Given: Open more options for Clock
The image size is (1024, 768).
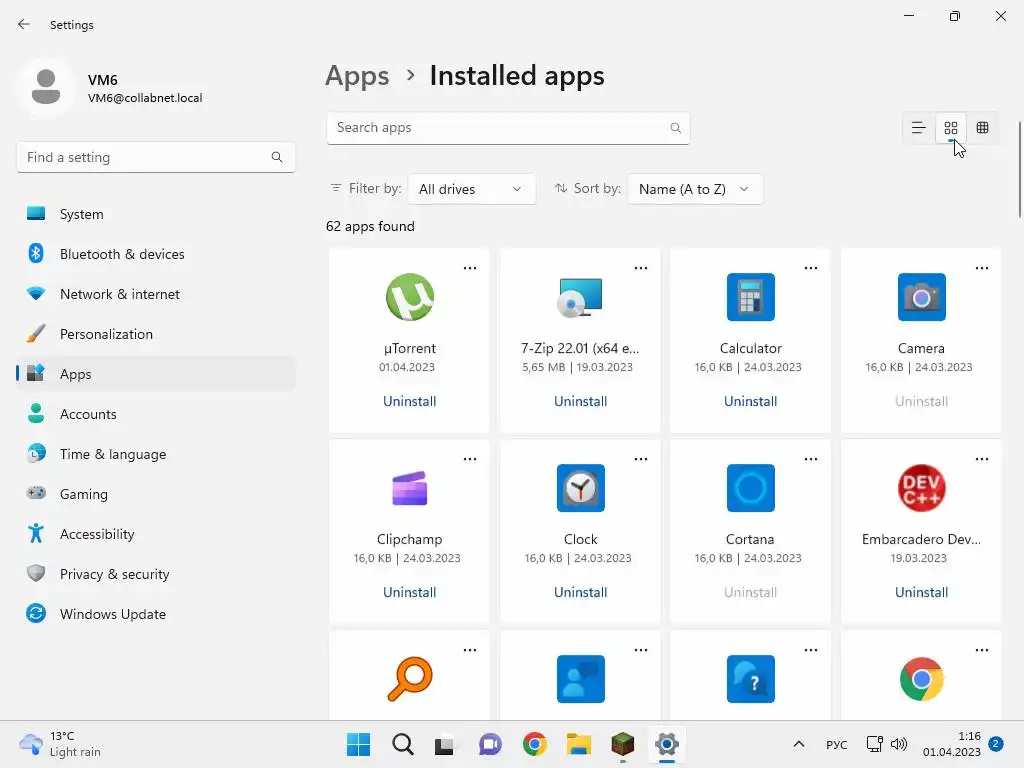Looking at the screenshot, I should coord(641,459).
